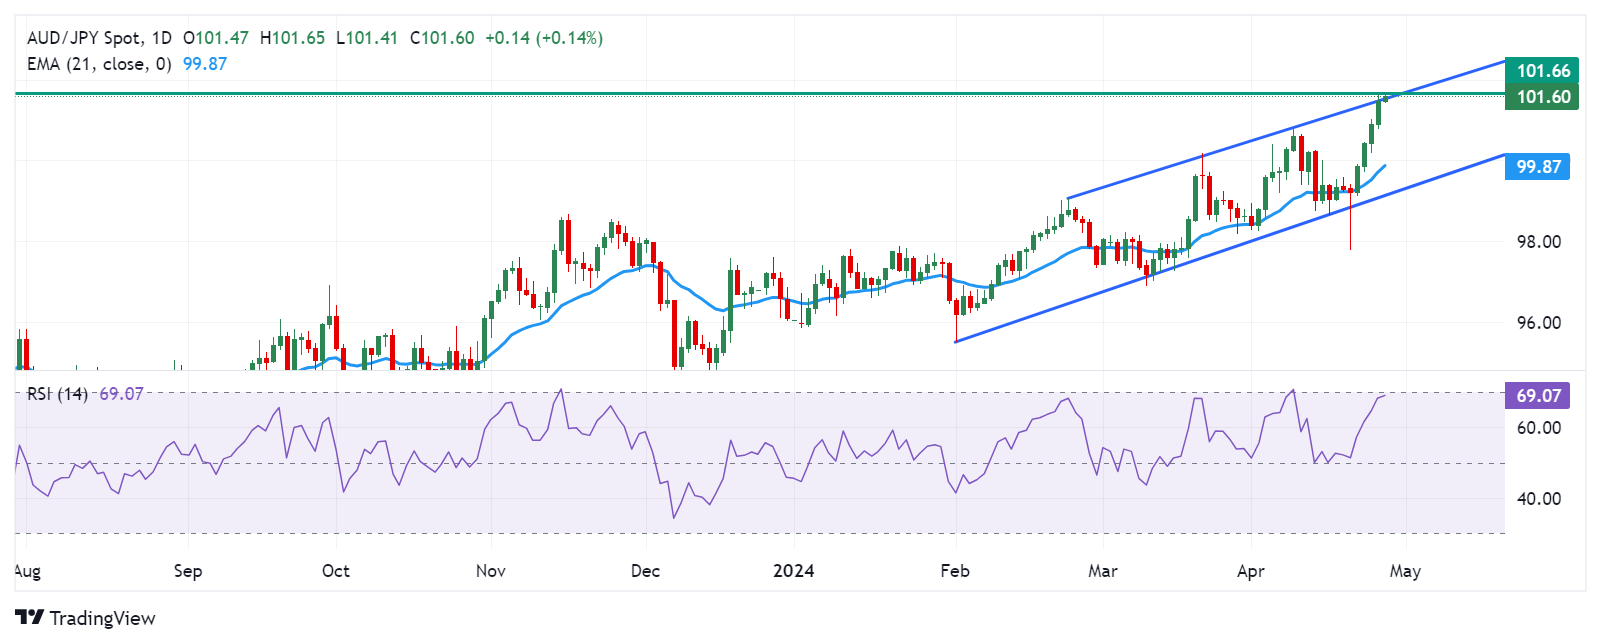Click the 60.00 level on the RSI axis
Image resolution: width=1601 pixels, height=644 pixels.
[1538, 428]
